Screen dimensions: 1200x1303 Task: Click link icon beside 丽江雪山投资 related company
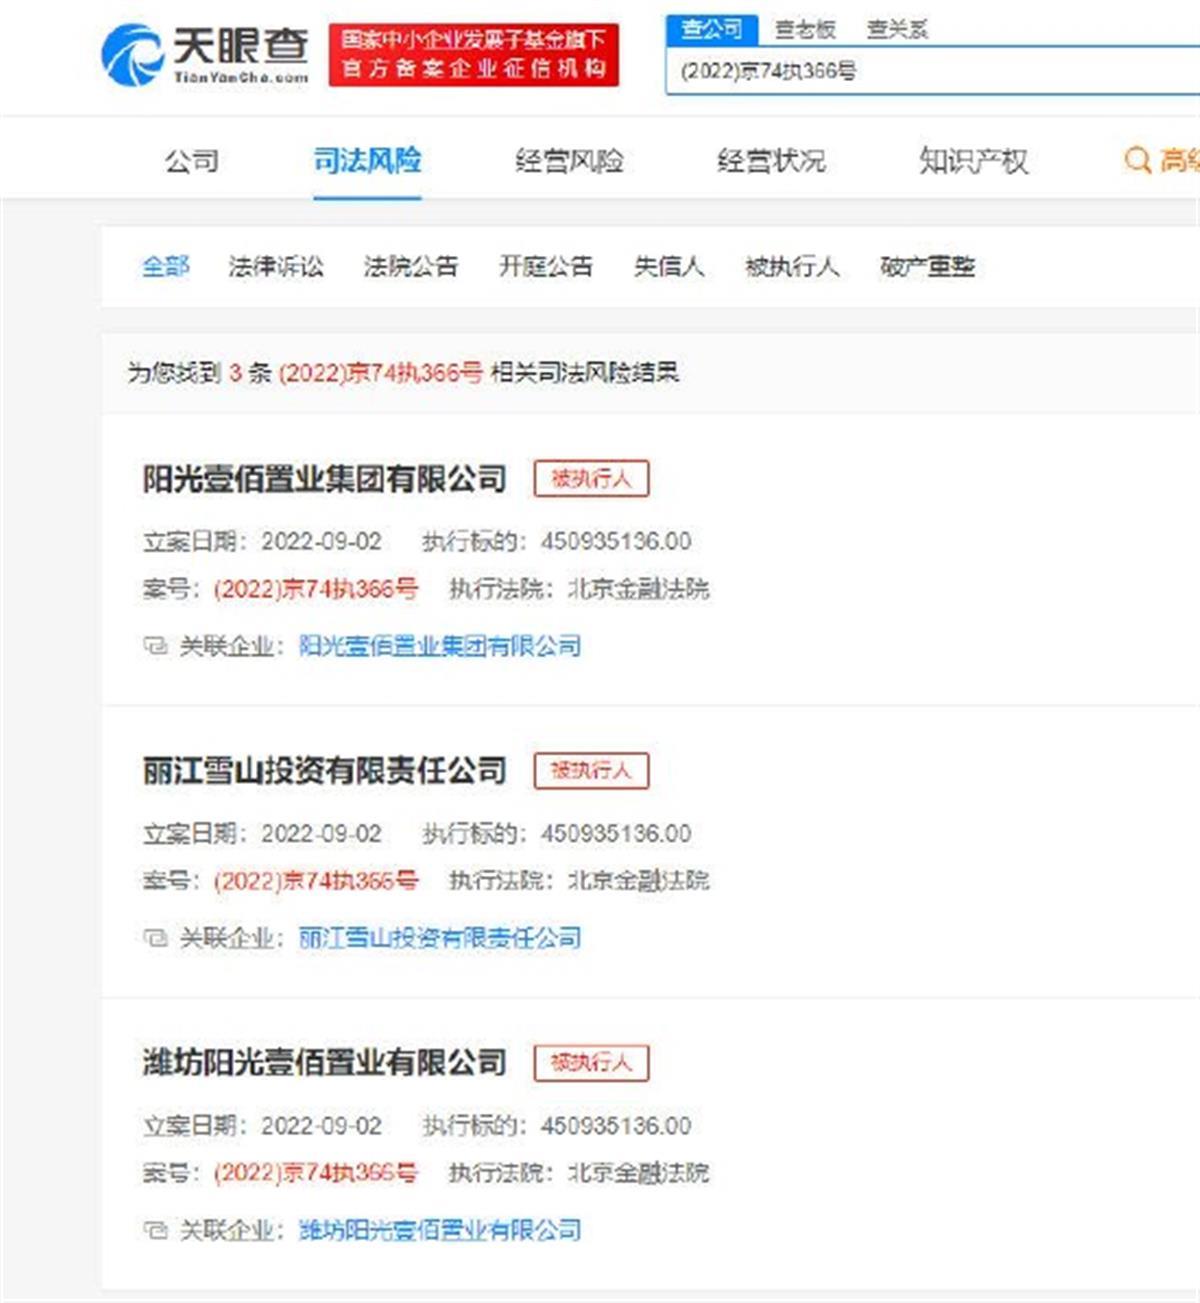pos(154,938)
